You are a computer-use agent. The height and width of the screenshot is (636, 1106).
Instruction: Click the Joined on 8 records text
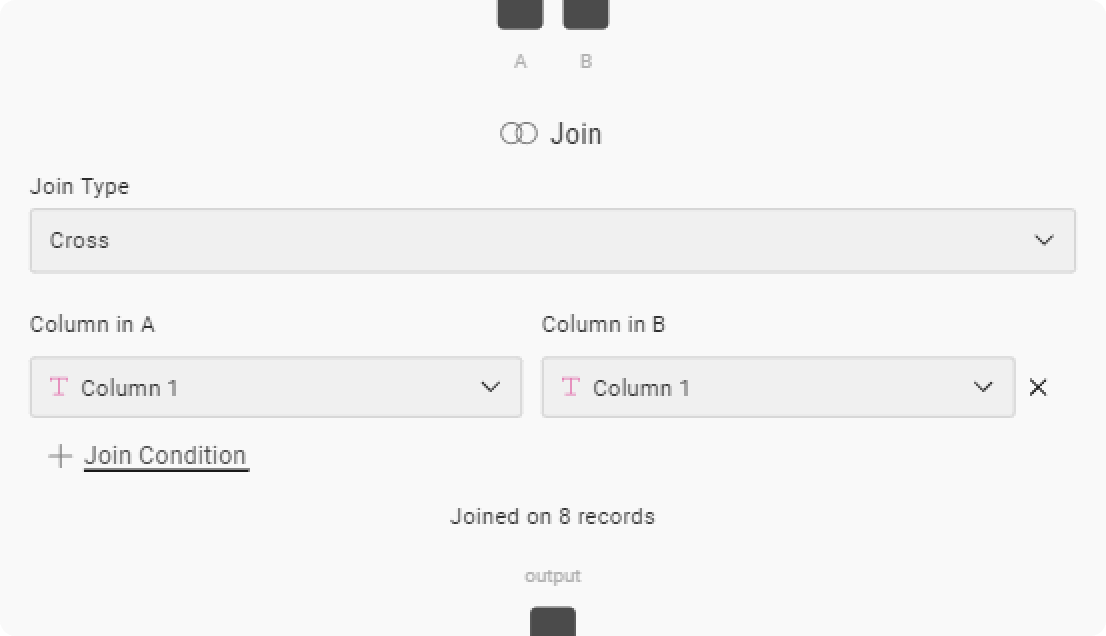pos(553,516)
